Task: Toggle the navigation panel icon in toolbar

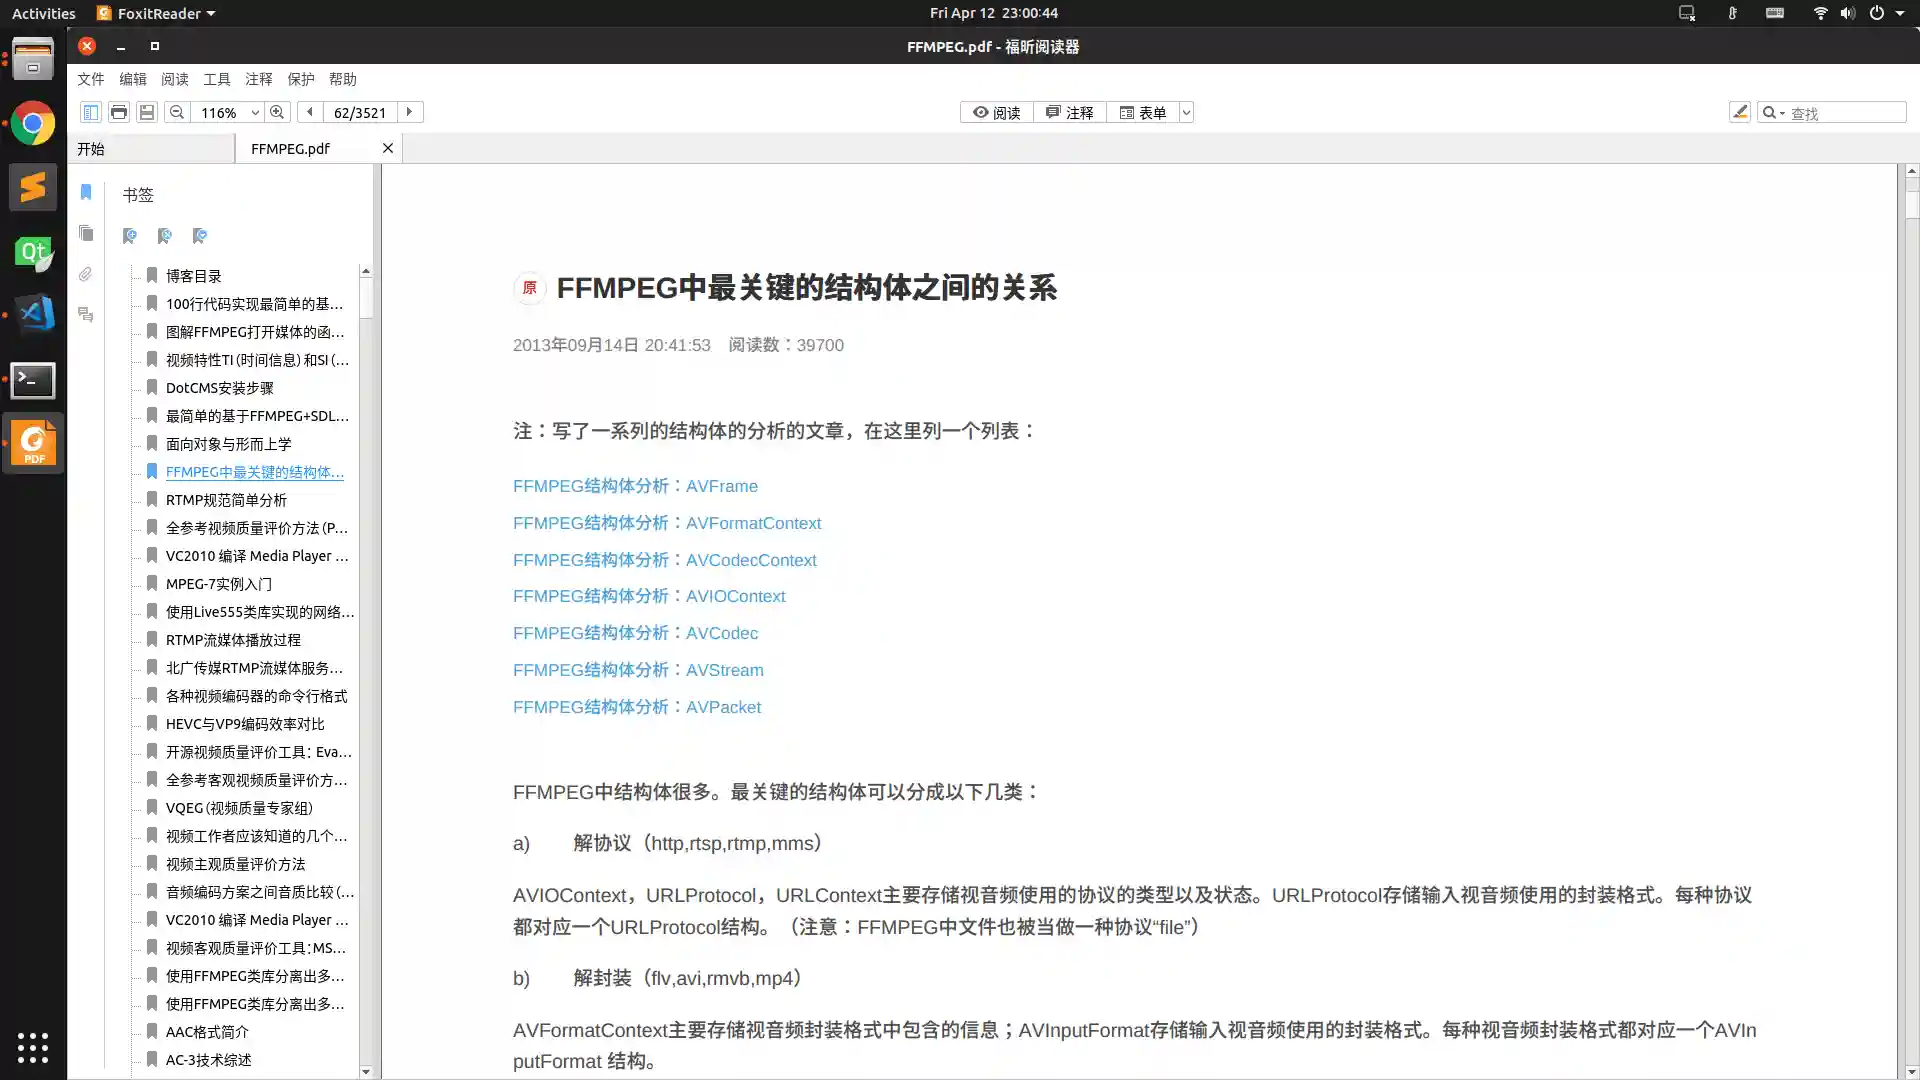Action: pyautogui.click(x=90, y=112)
